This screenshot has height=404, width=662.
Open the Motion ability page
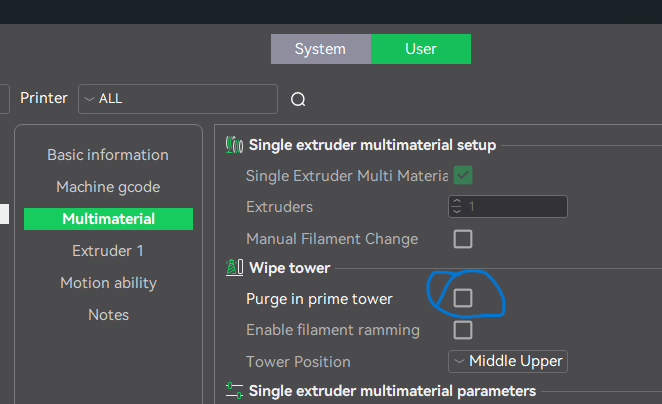coord(108,283)
